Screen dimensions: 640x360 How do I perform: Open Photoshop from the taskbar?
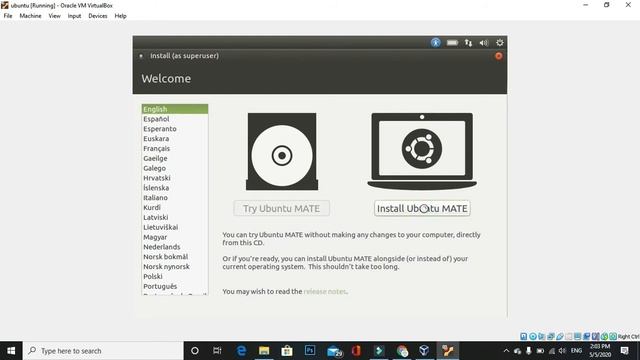click(x=310, y=351)
